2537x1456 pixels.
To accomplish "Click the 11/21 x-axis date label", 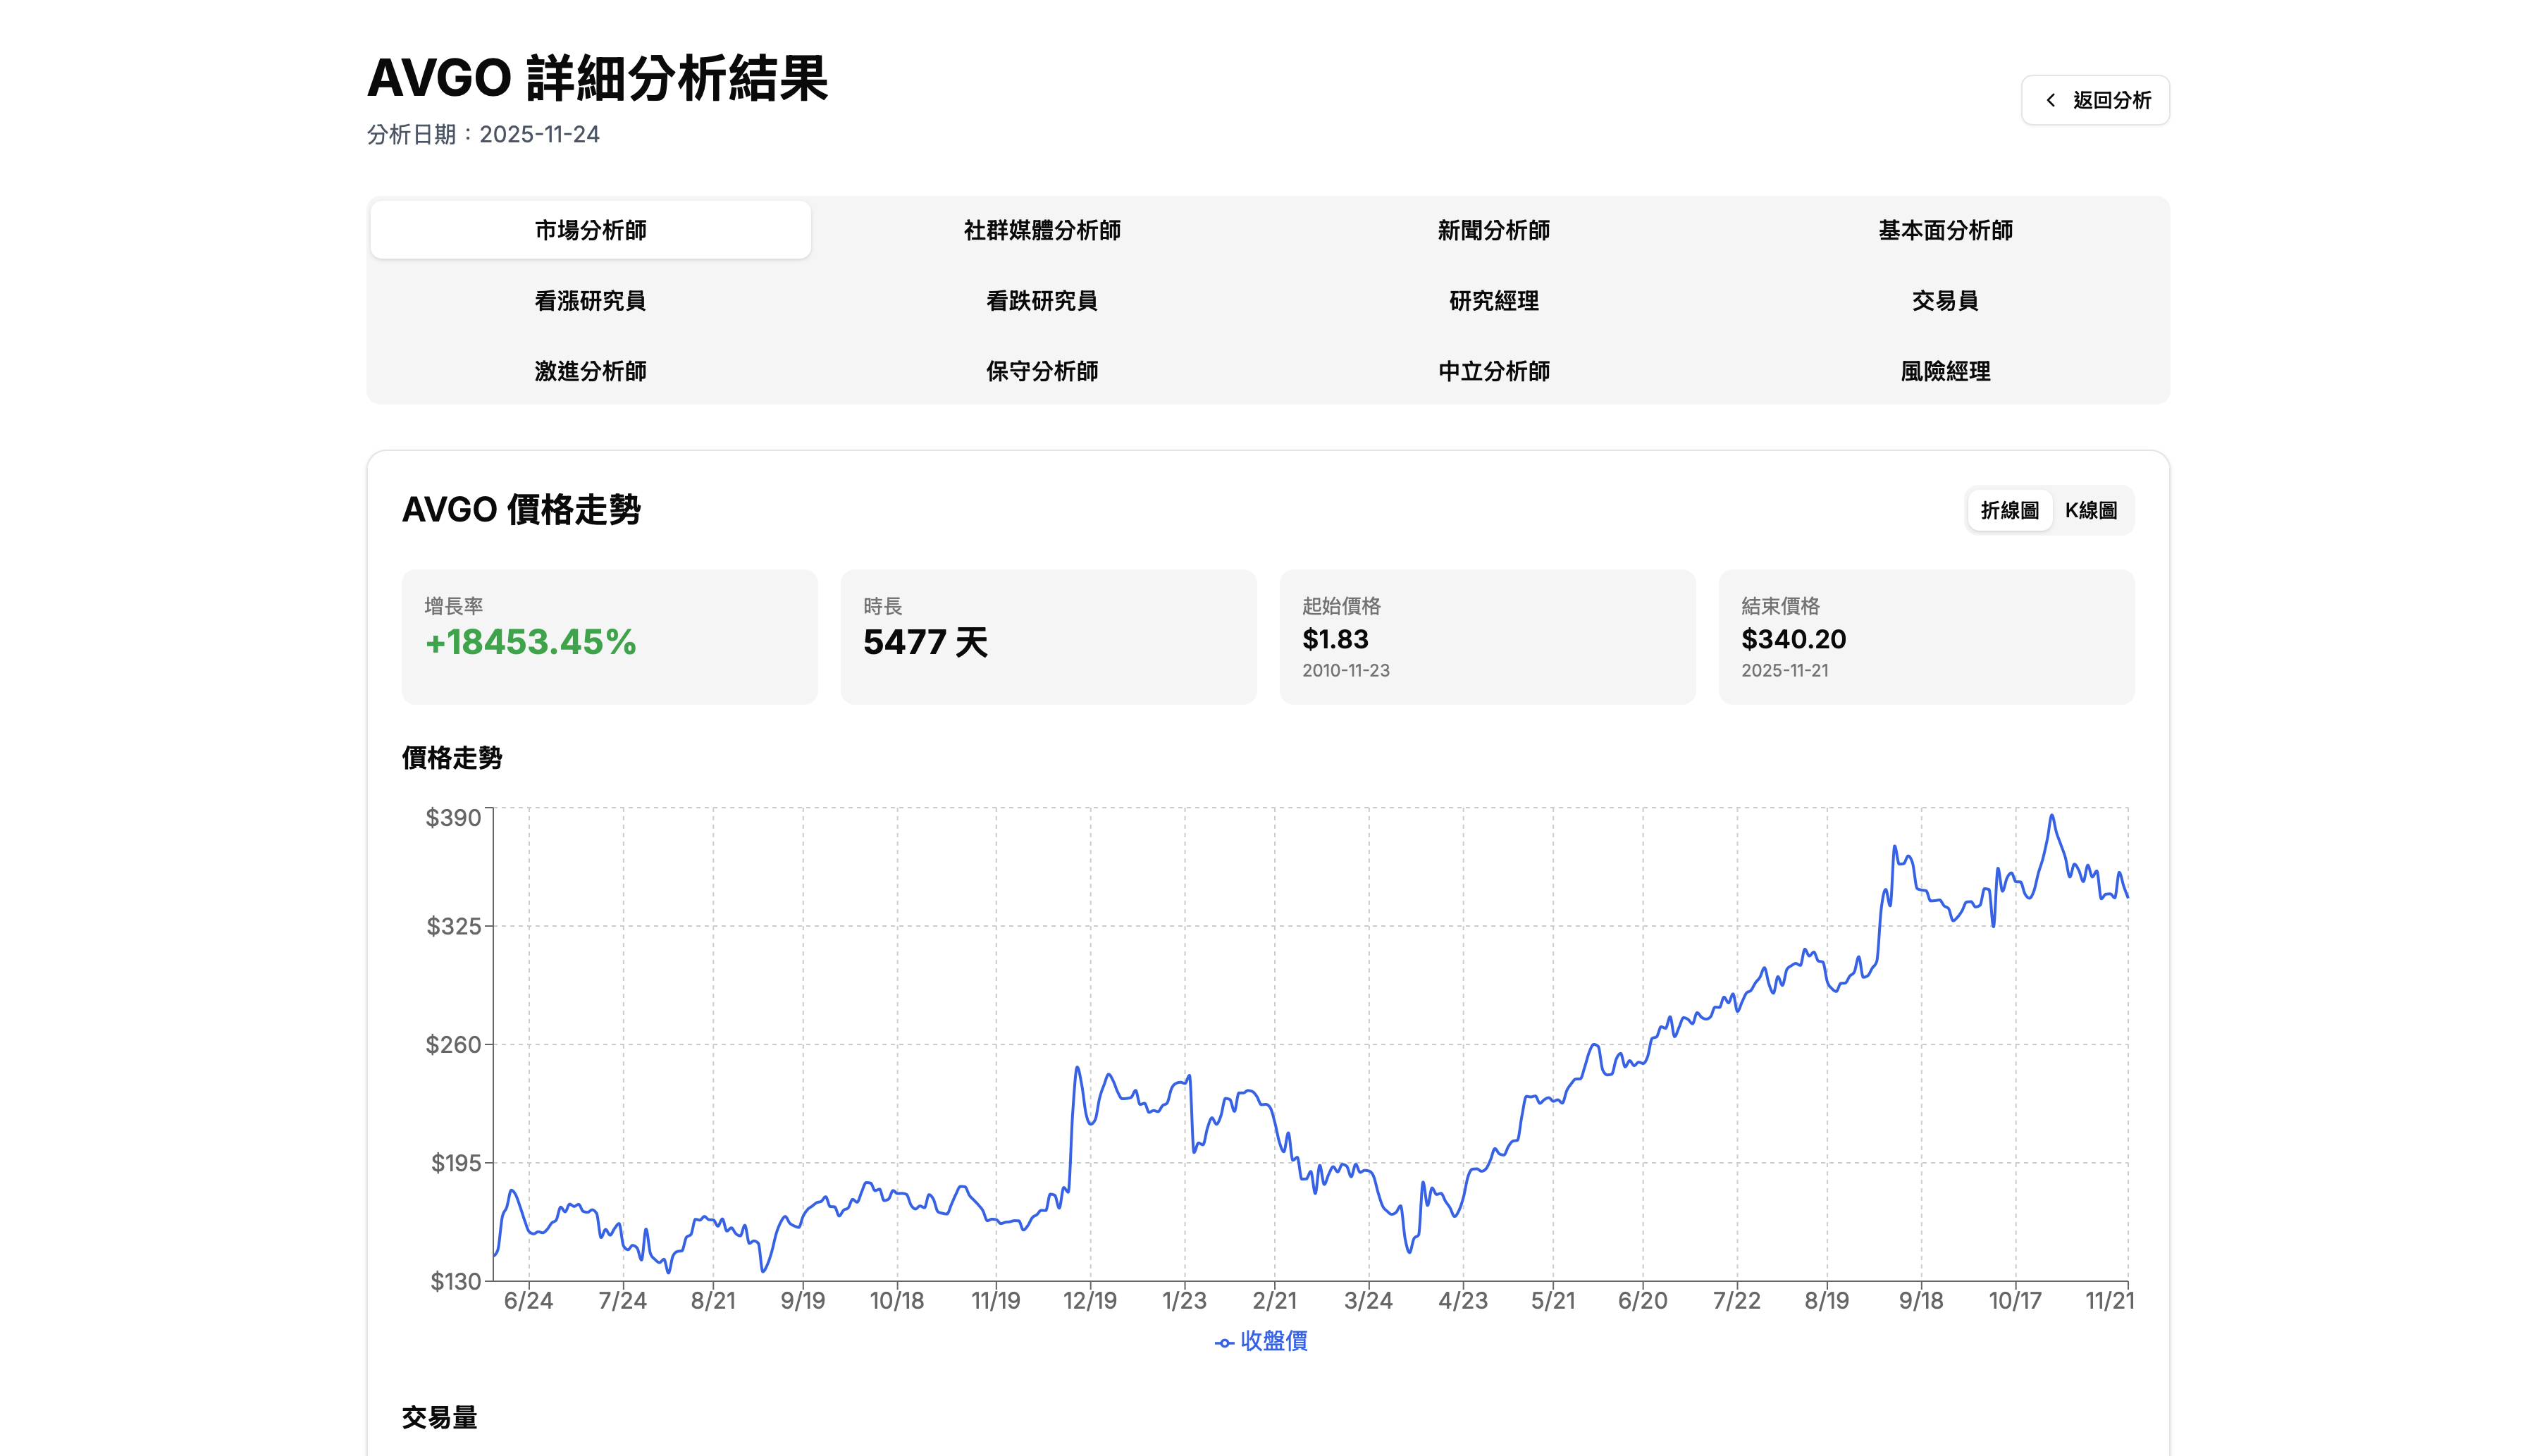I will tap(2110, 1301).
